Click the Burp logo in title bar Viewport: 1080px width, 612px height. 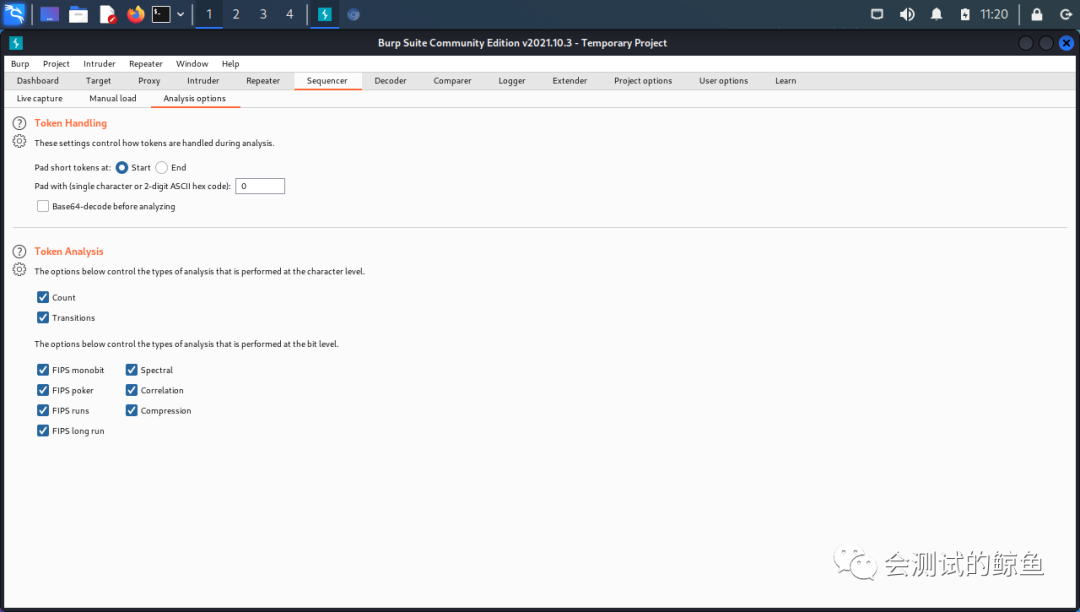click(x=16, y=43)
